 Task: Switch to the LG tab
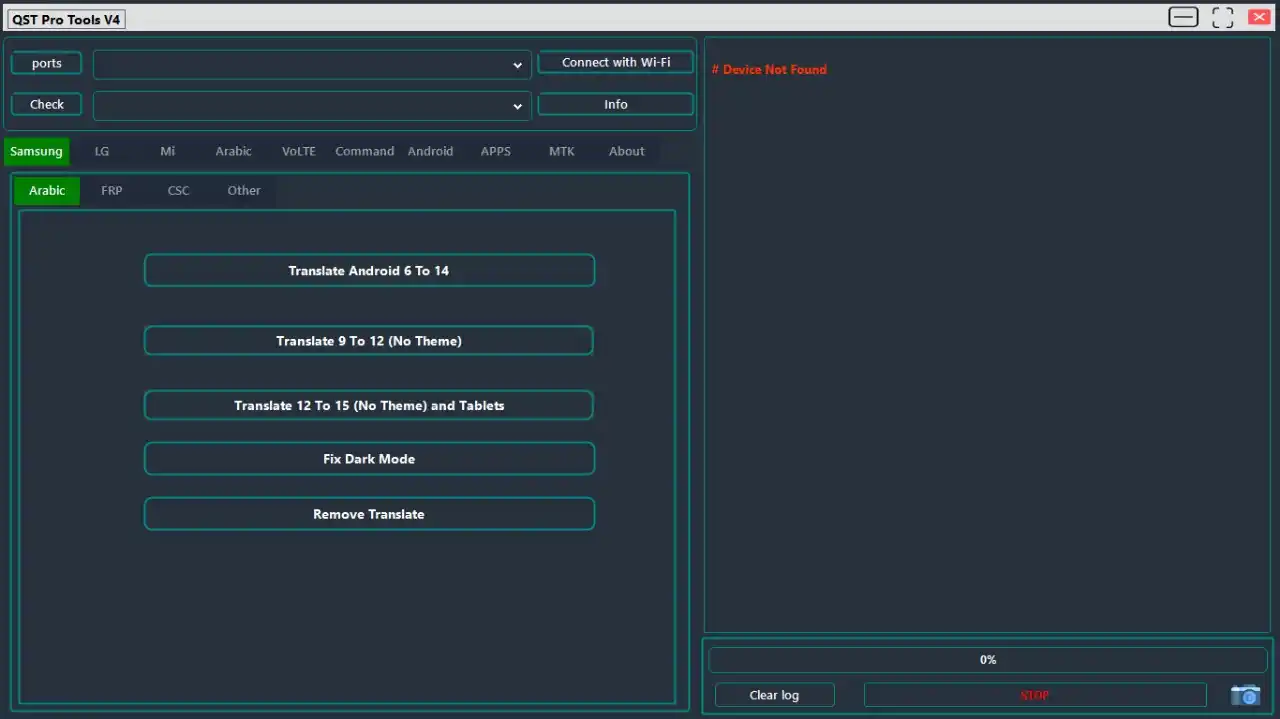102,151
